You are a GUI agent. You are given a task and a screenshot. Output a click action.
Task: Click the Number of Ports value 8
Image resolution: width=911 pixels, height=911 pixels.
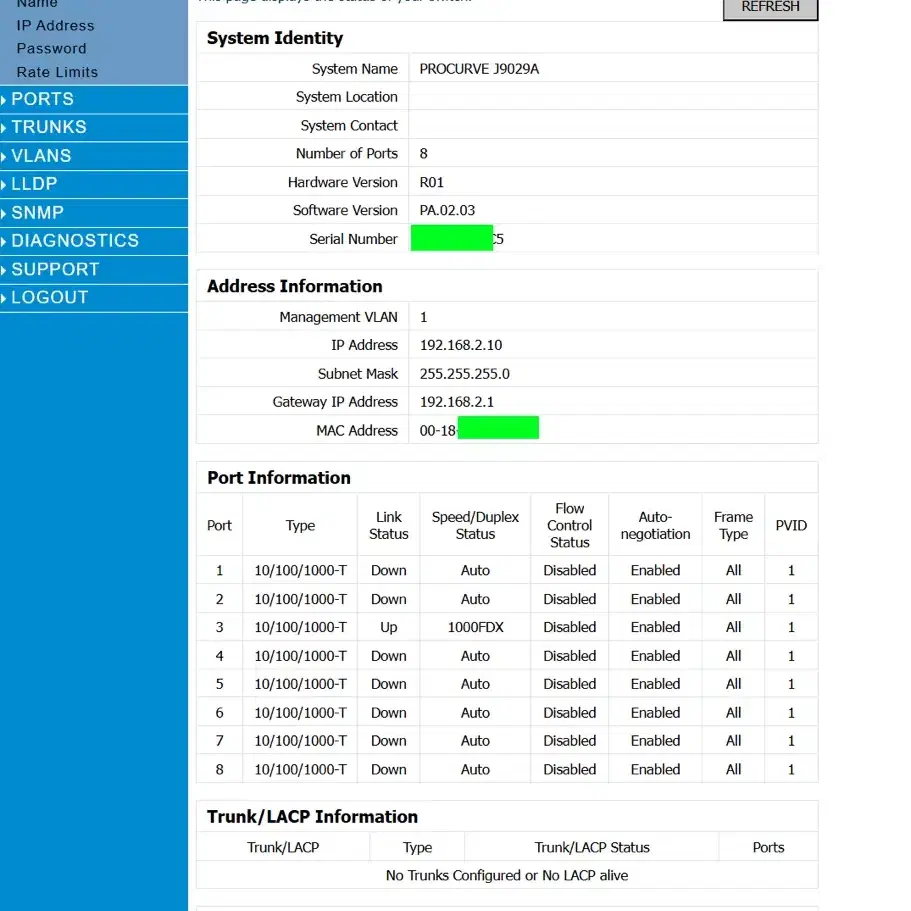click(424, 154)
